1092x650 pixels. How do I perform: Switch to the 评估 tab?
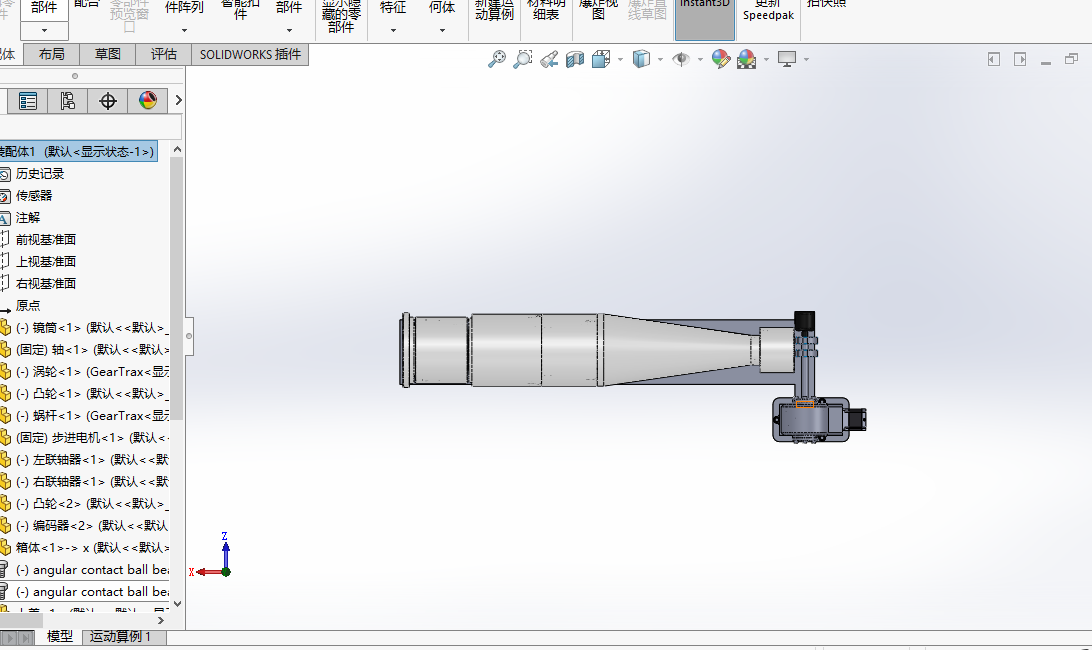164,54
